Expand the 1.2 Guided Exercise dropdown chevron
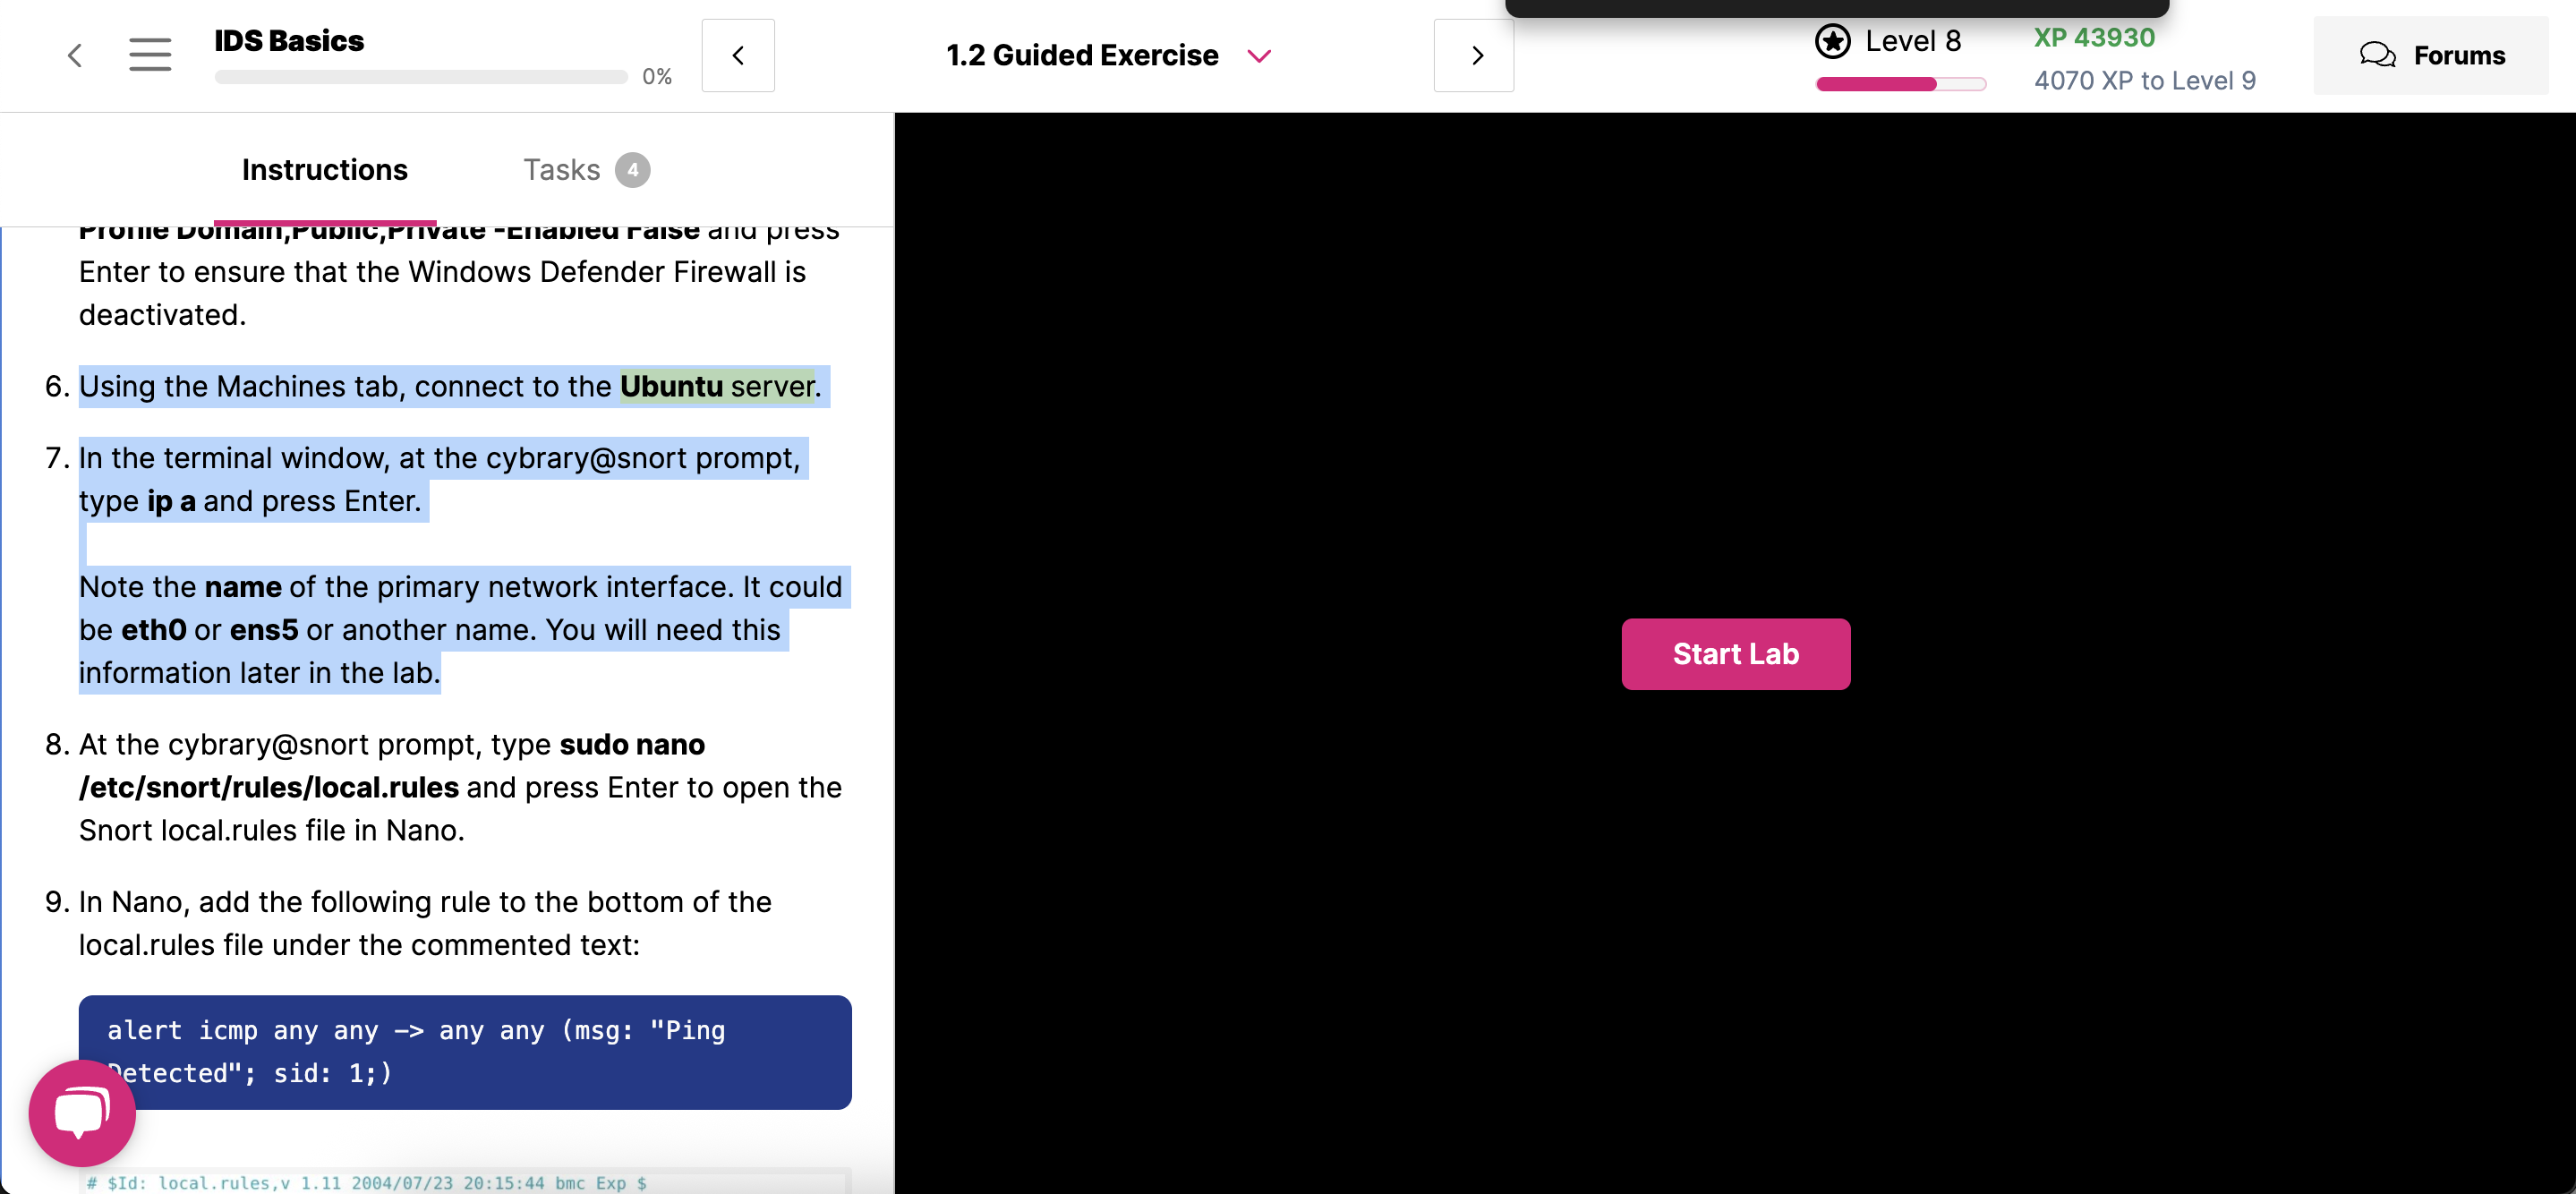This screenshot has height=1194, width=2576. tap(1259, 56)
